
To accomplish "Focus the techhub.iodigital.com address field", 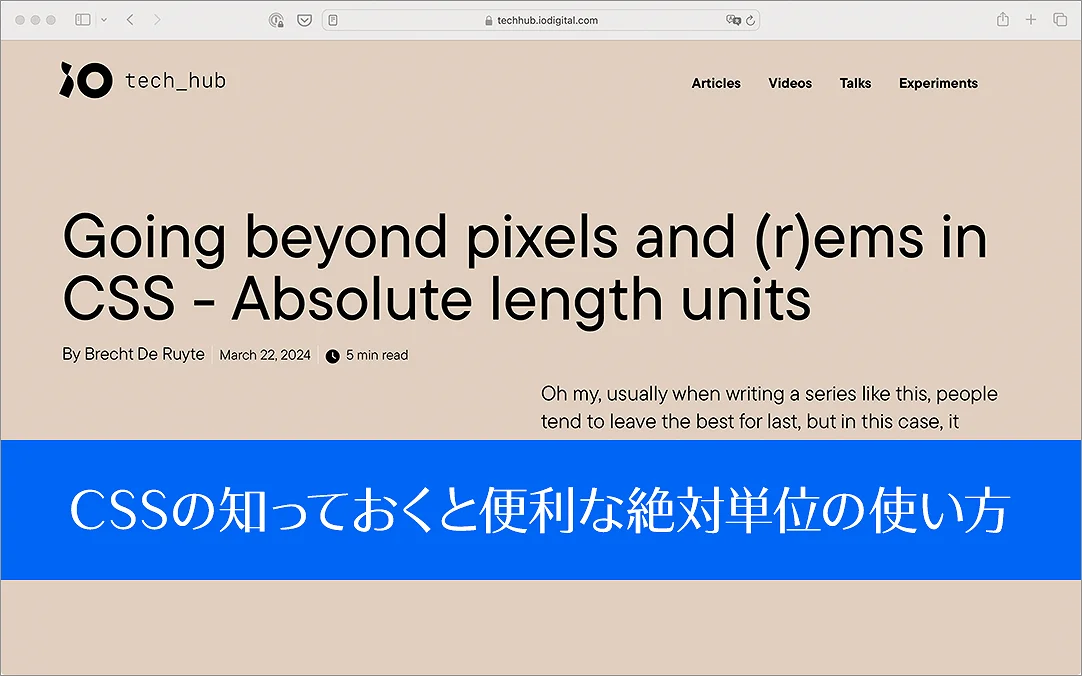I will point(541,20).
